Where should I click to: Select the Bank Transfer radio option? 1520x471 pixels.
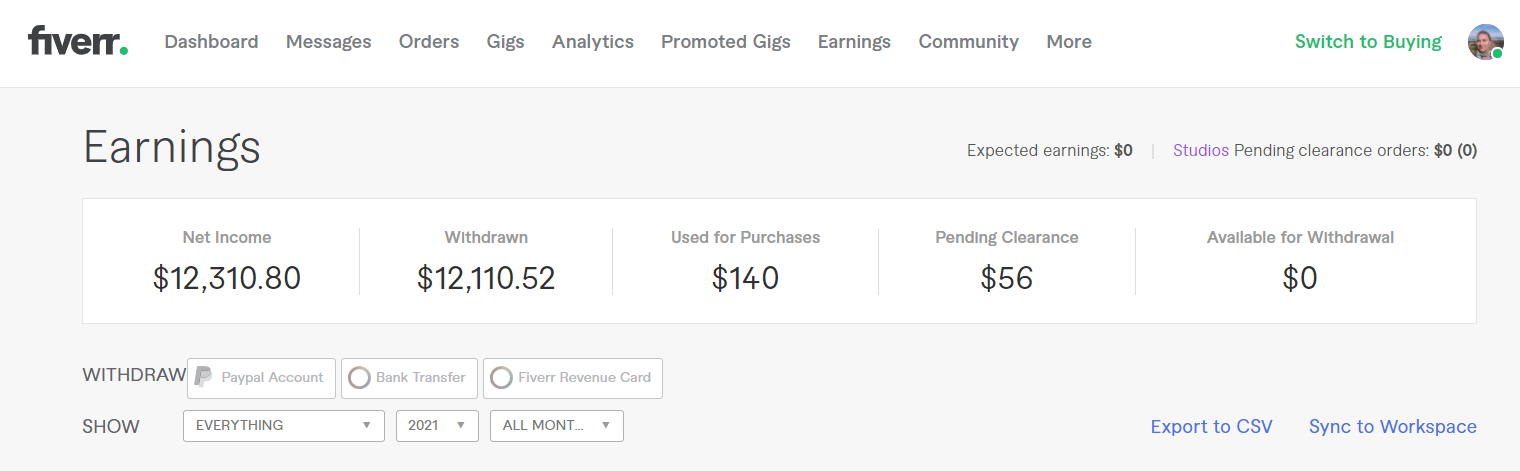359,378
